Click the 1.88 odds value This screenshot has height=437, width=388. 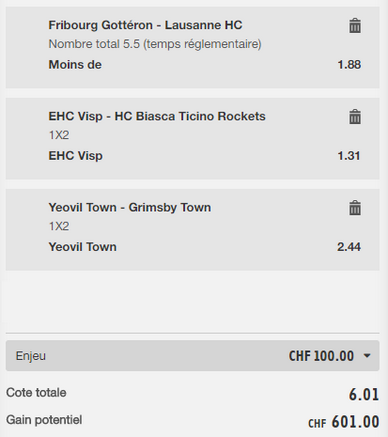[349, 65]
